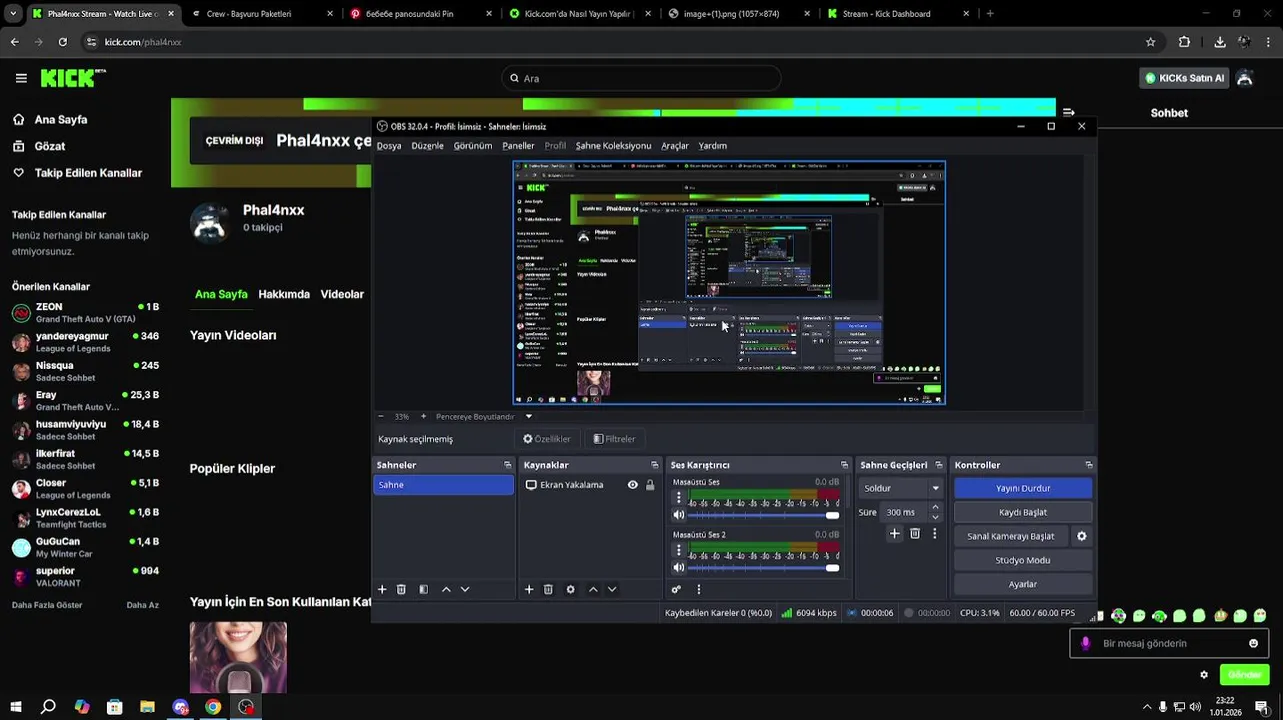1283x720 pixels.
Task: Open Chrome from the Windows taskbar
Action: 213,707
